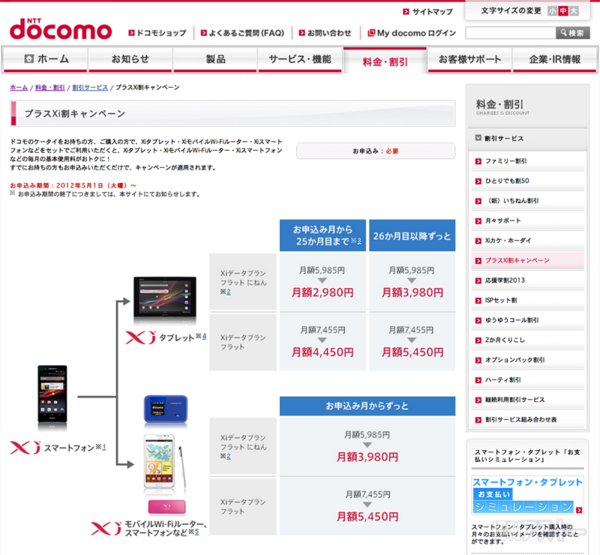Screen dimensions: 600x555
Task: Open サービス・機能 navigation tab
Action: 300,59
